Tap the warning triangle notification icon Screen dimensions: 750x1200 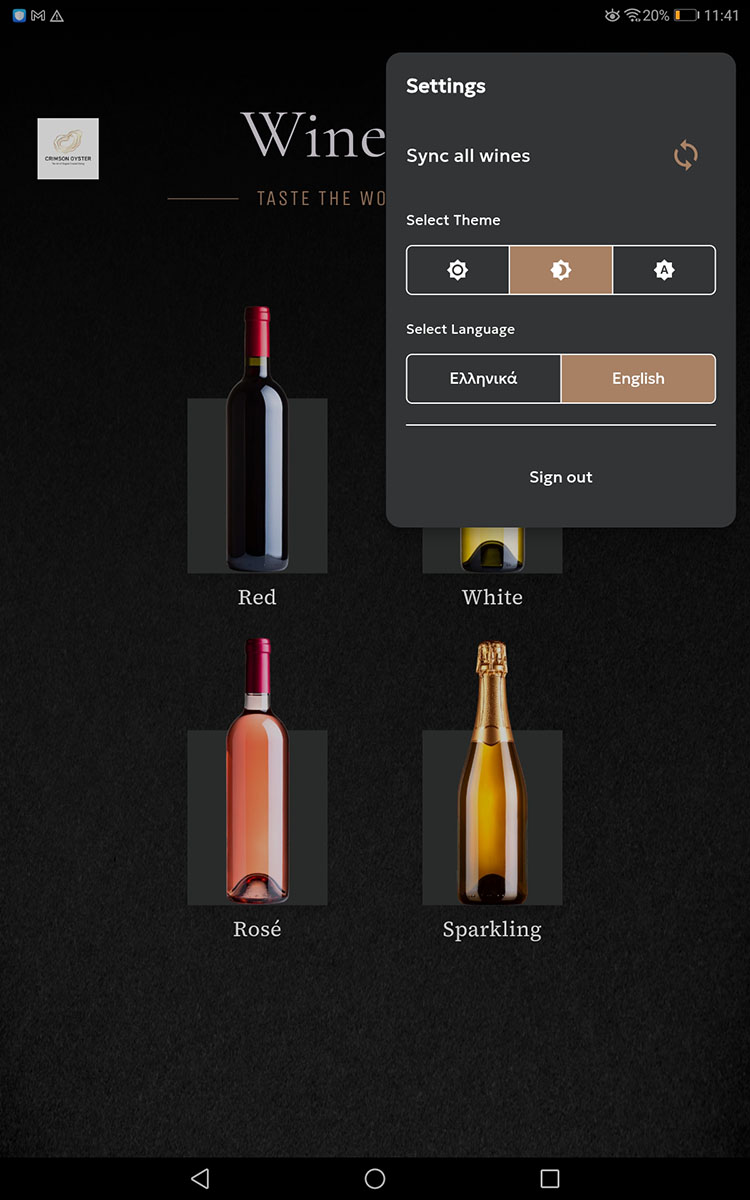coord(57,16)
